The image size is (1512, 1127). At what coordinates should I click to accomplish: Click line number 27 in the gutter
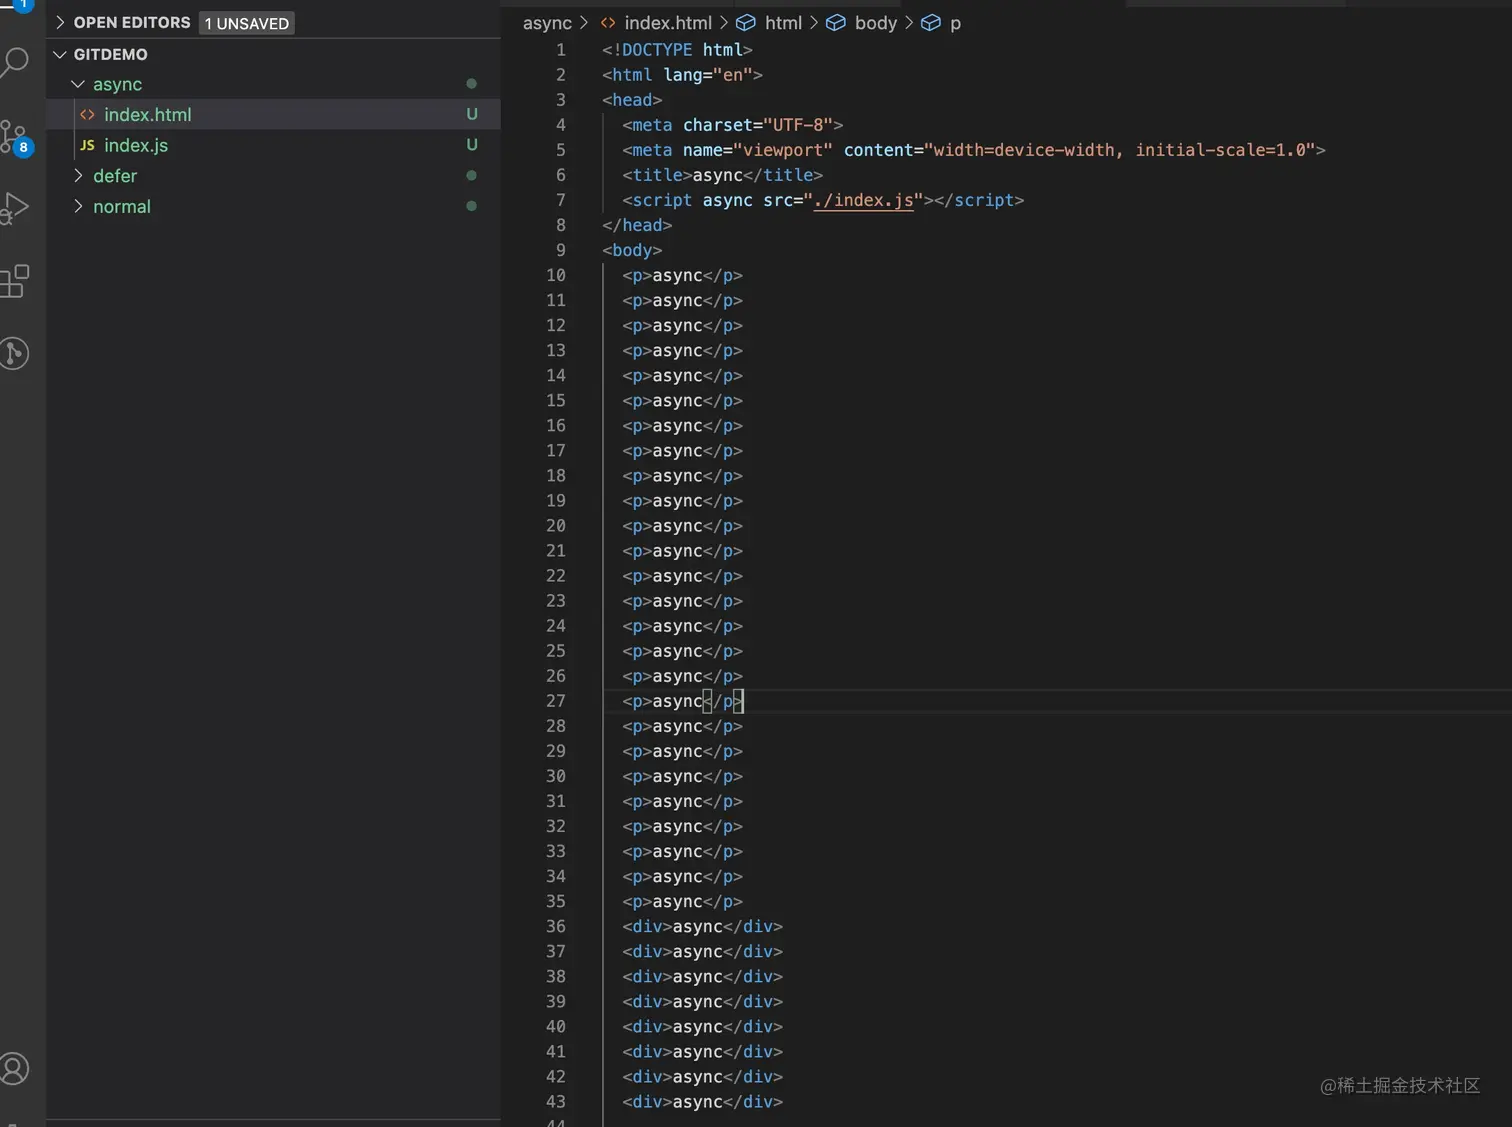click(556, 701)
